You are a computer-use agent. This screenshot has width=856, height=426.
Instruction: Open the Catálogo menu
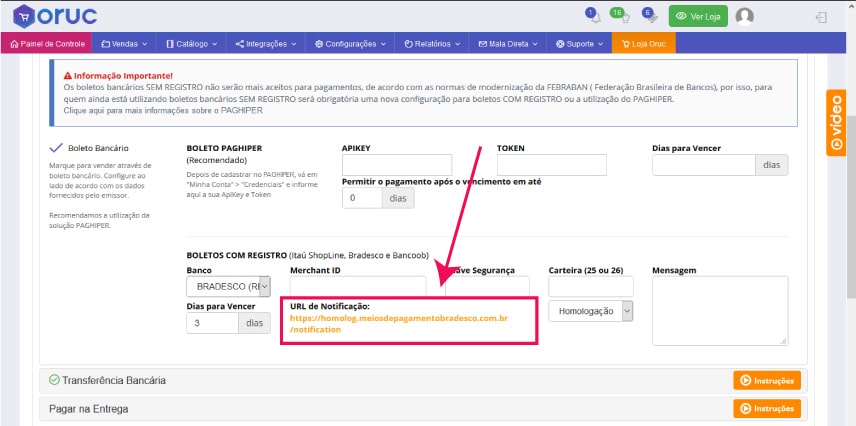pos(192,44)
